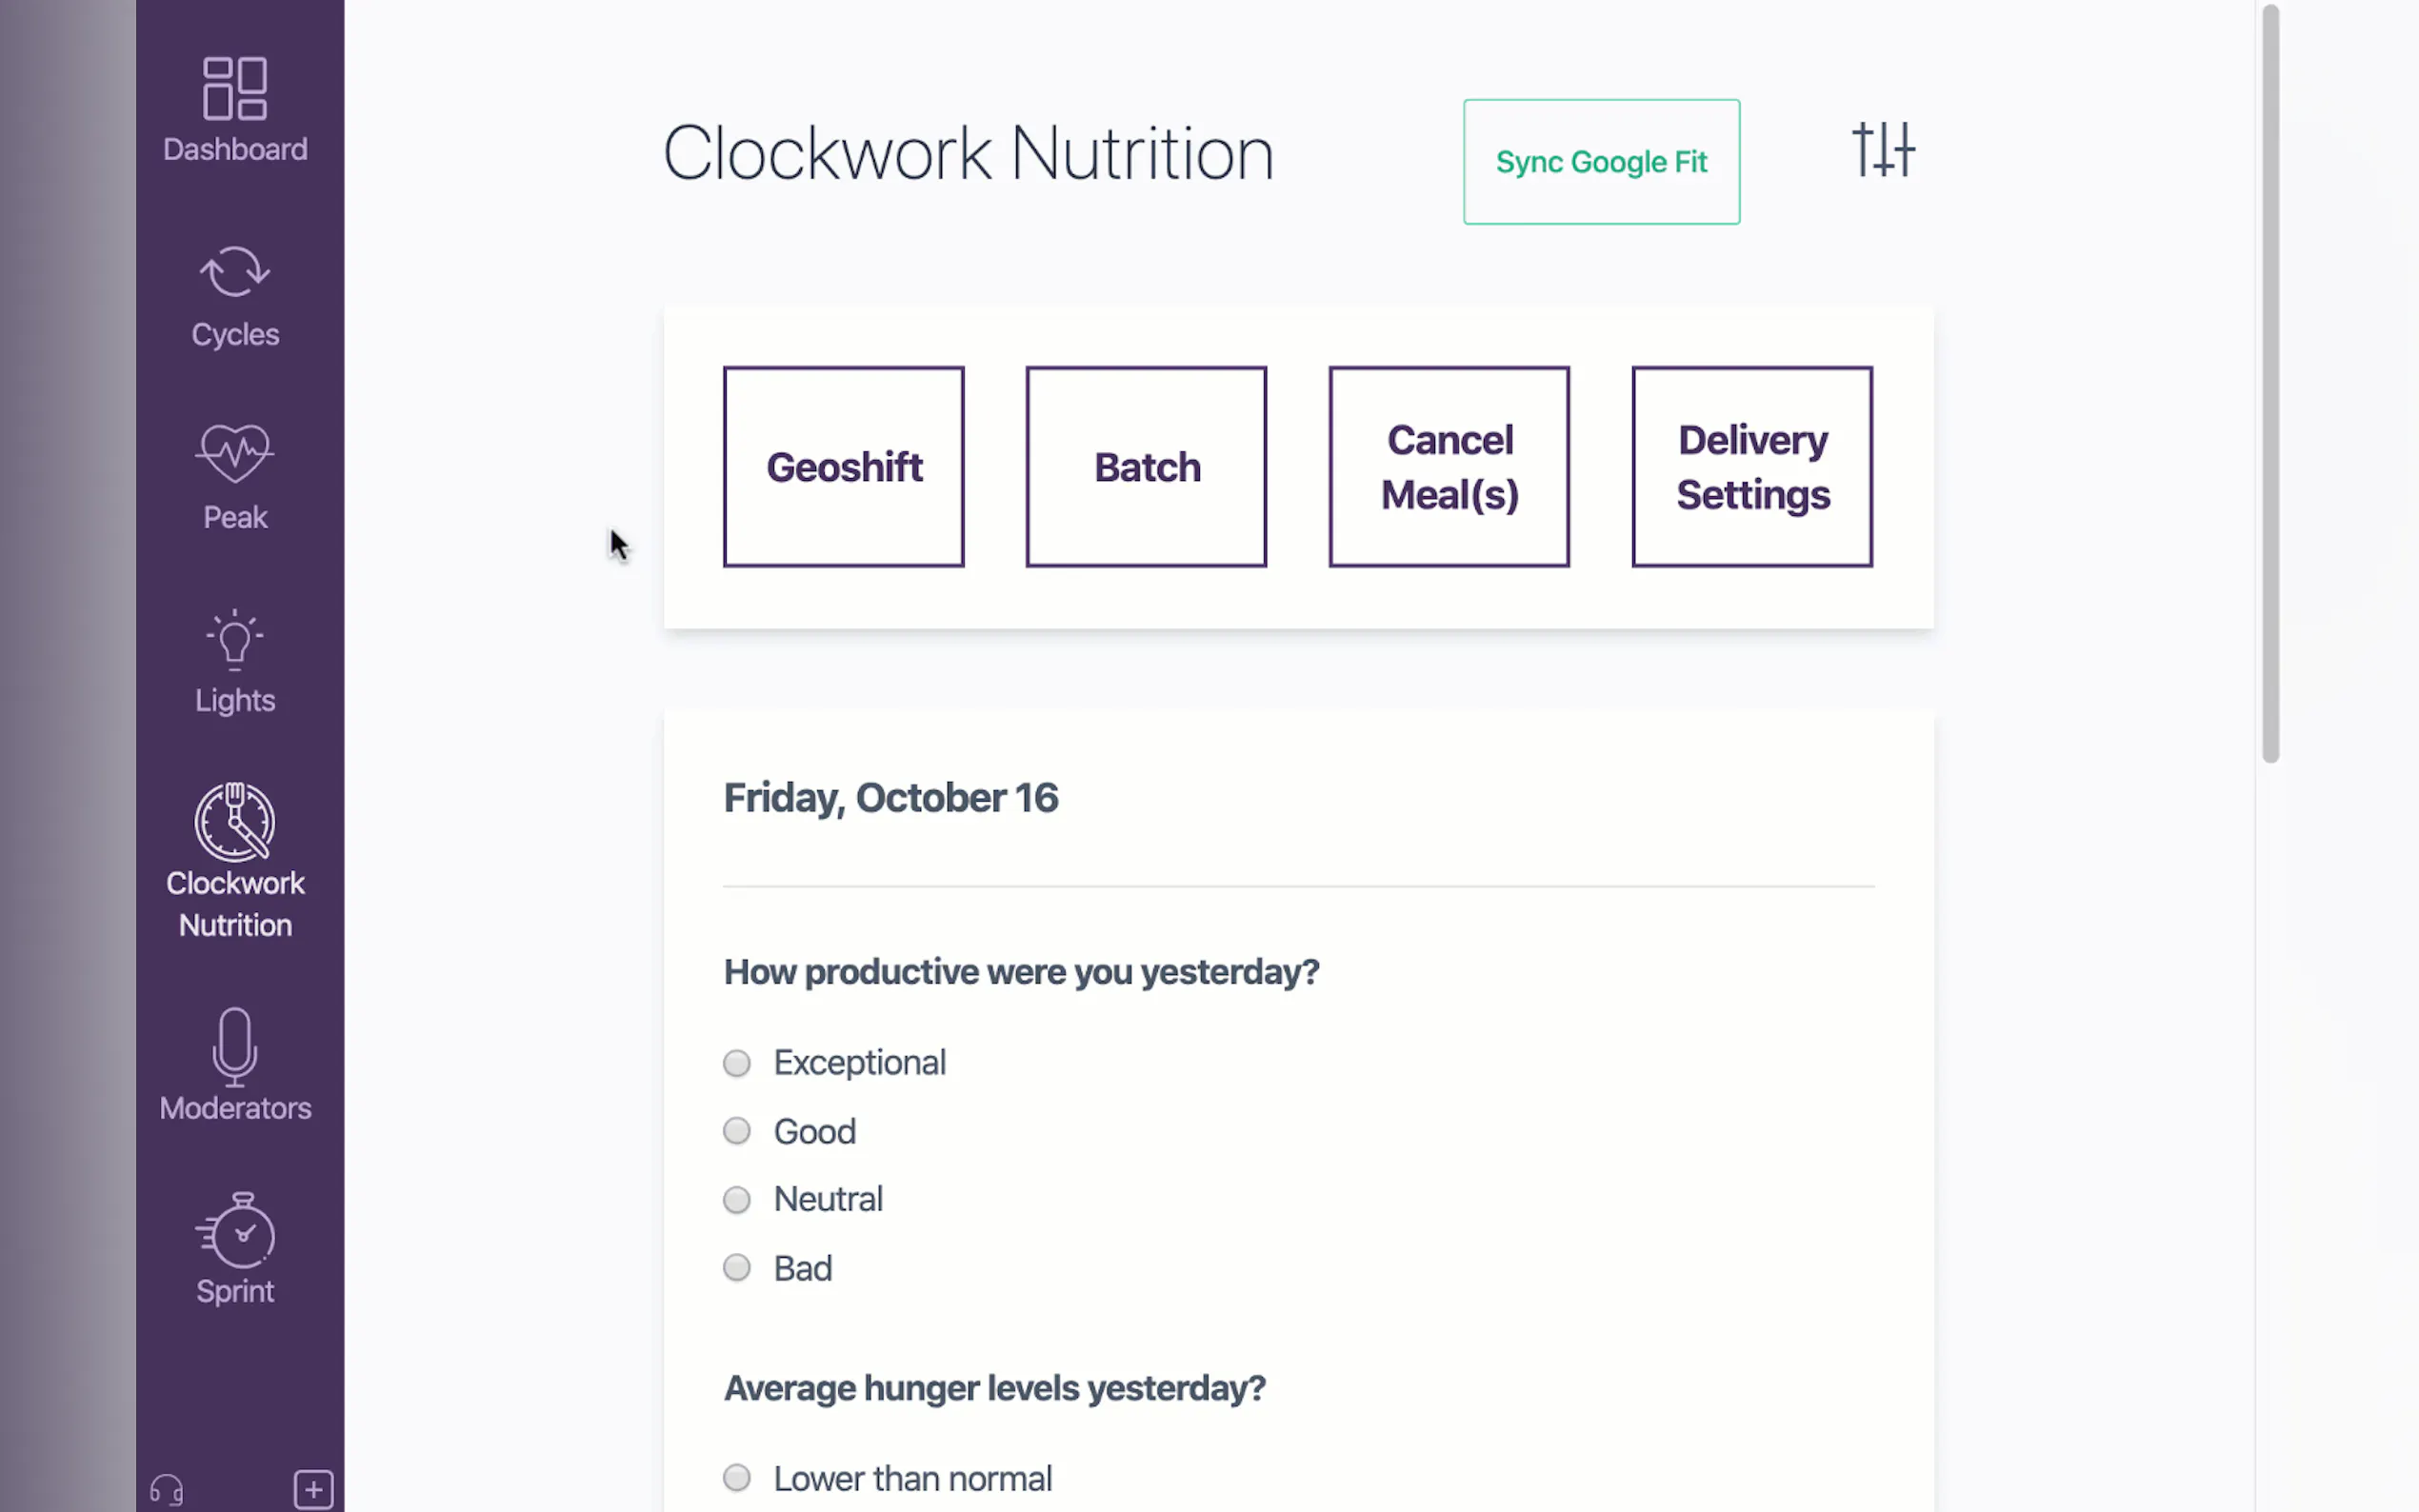Open Clockwork Nutrition sidebar icon
The image size is (2419, 1512).
tap(235, 822)
